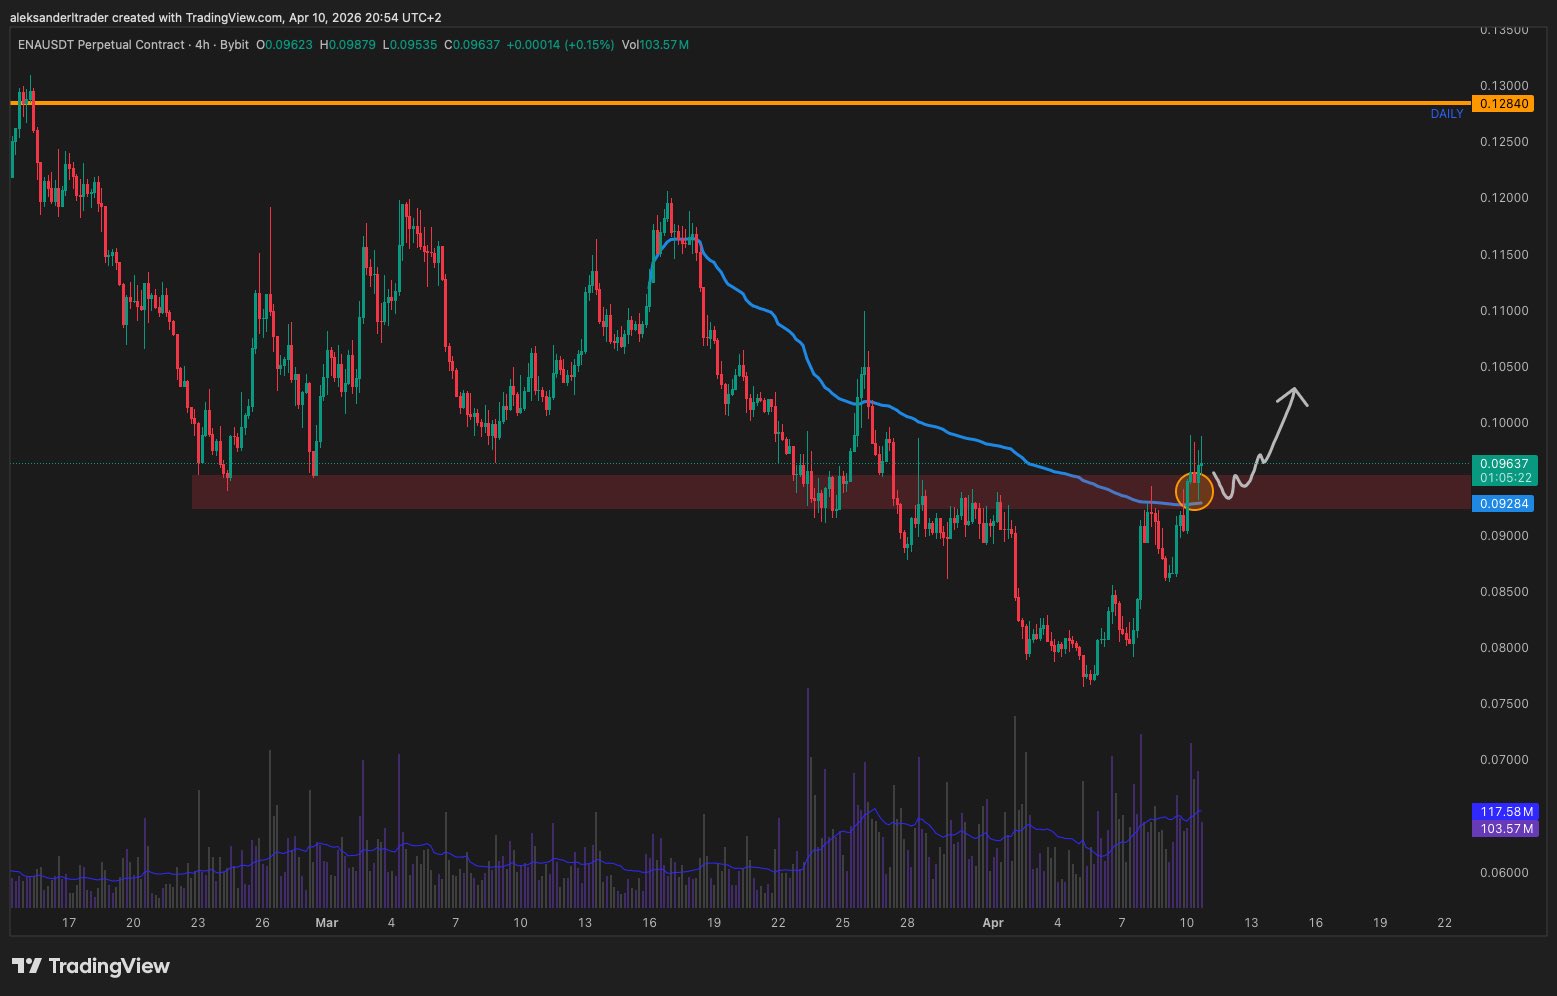Click the 22 date label at axis end

[1444, 923]
